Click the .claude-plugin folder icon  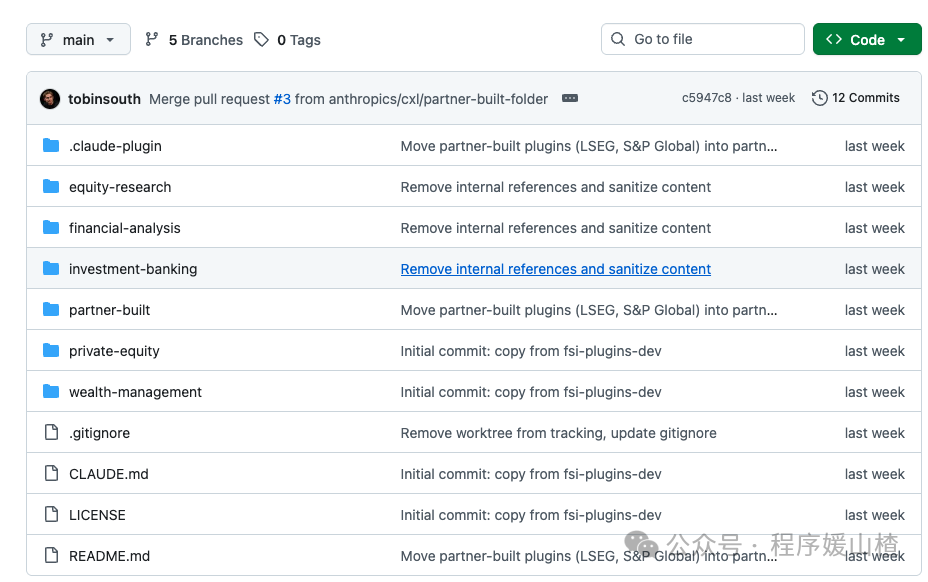tap(51, 146)
